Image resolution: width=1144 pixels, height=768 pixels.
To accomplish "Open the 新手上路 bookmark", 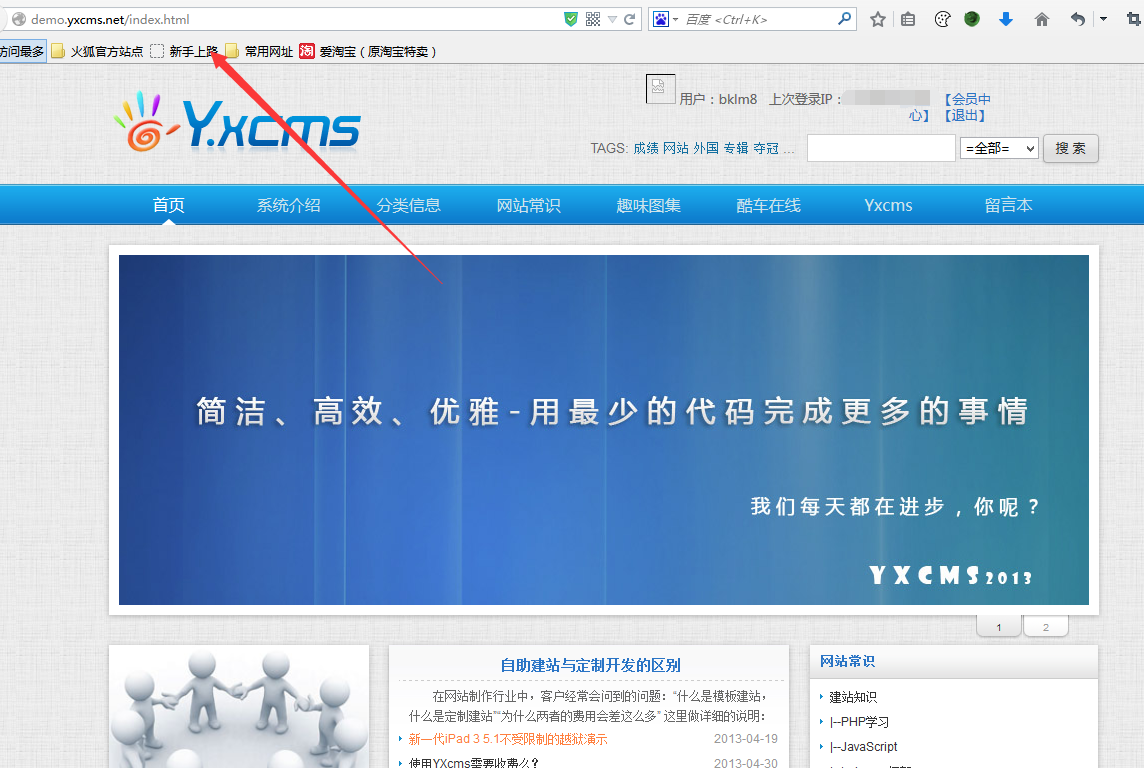I will coord(185,51).
